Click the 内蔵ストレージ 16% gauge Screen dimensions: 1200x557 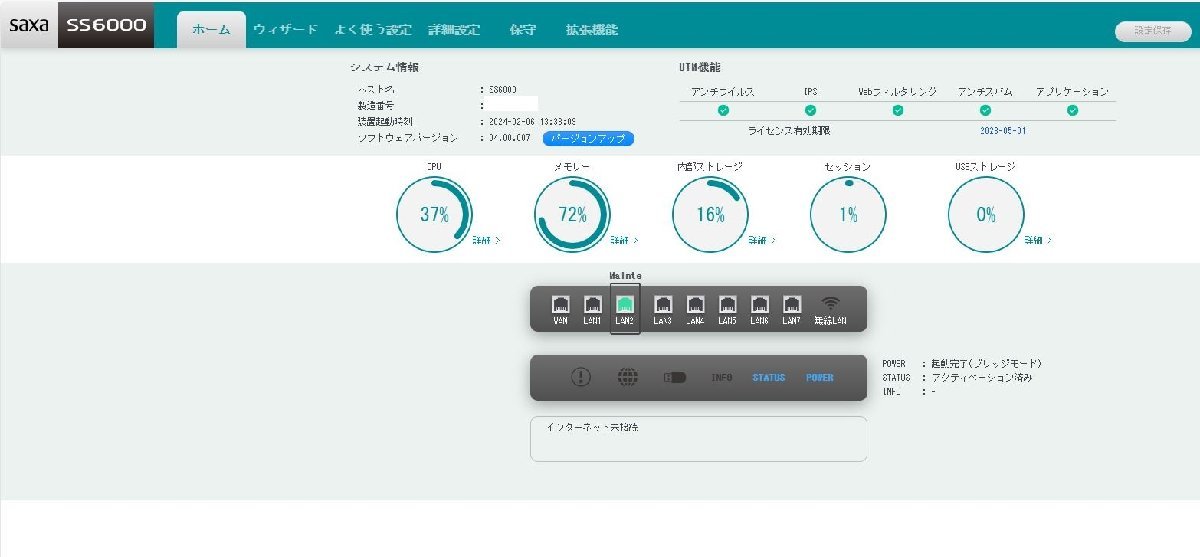pyautogui.click(x=710, y=214)
